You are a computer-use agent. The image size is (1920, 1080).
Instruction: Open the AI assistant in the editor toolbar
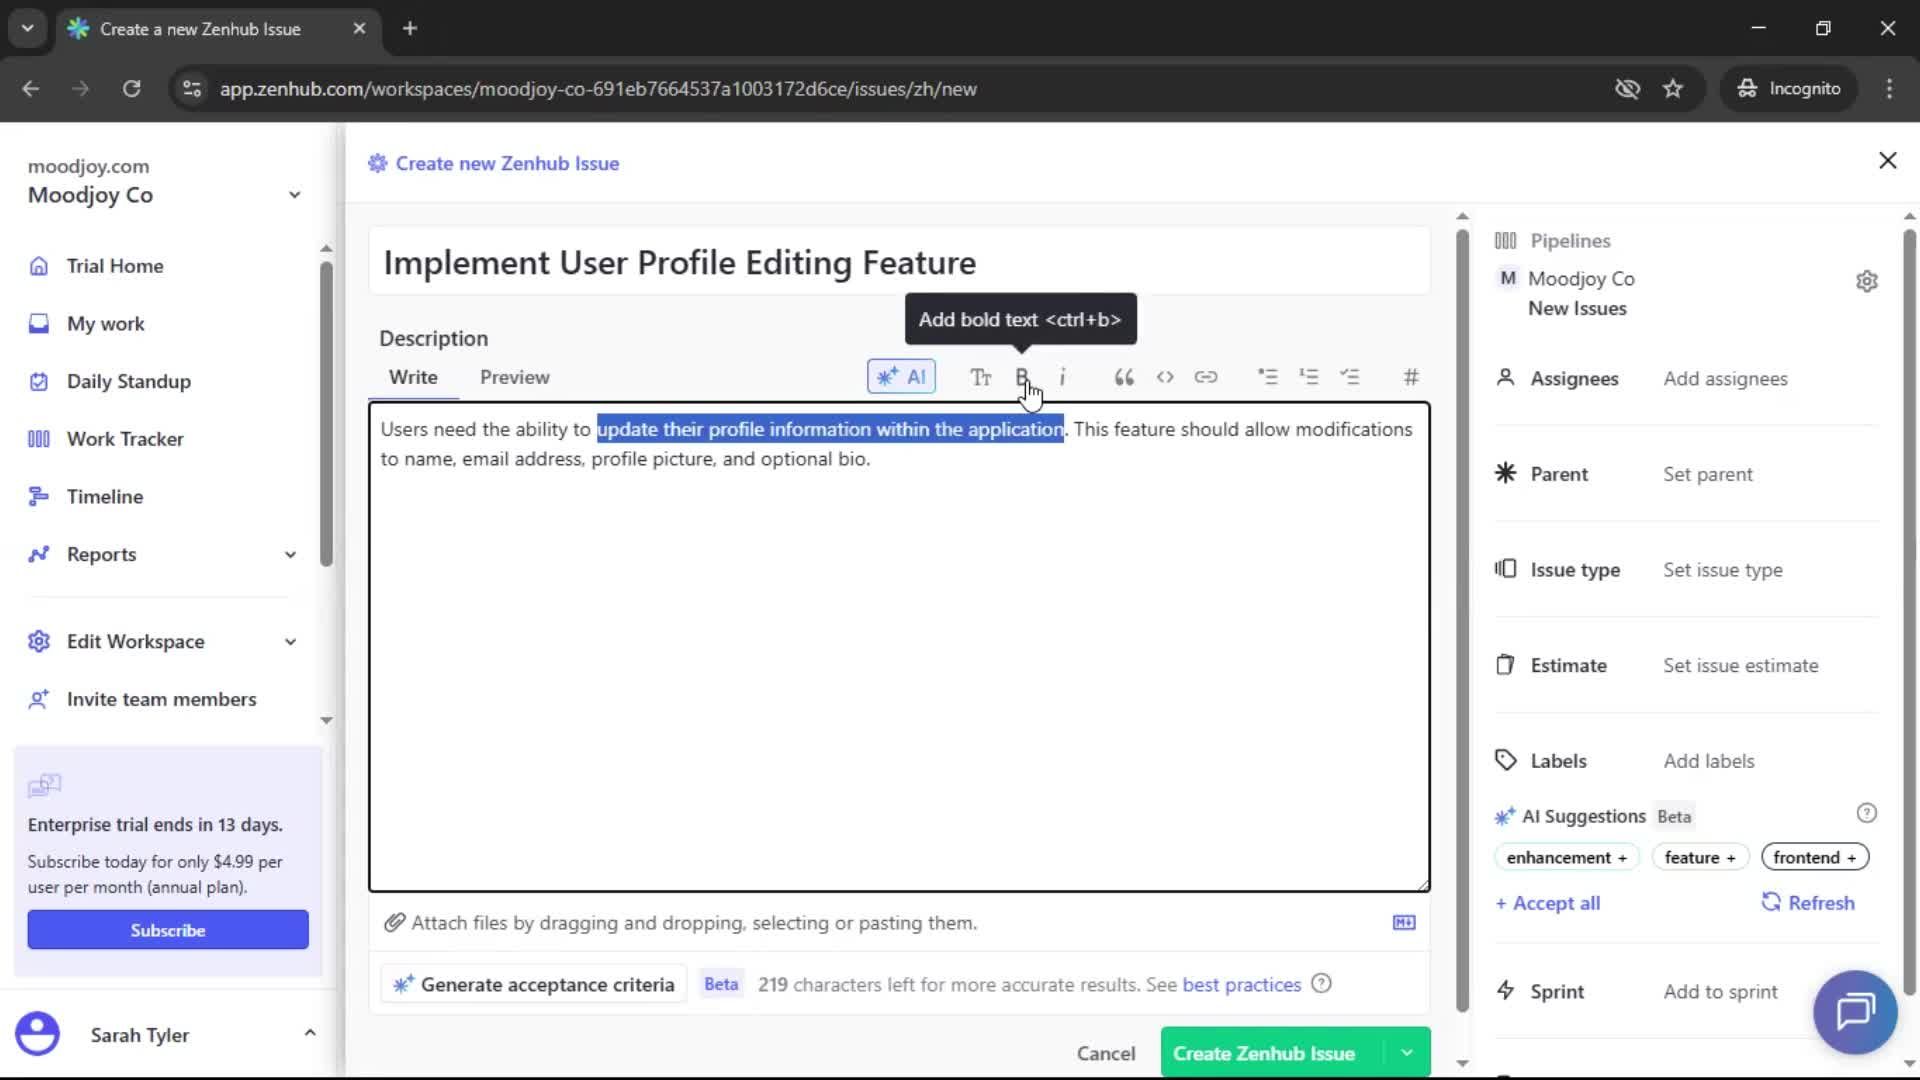tap(901, 377)
